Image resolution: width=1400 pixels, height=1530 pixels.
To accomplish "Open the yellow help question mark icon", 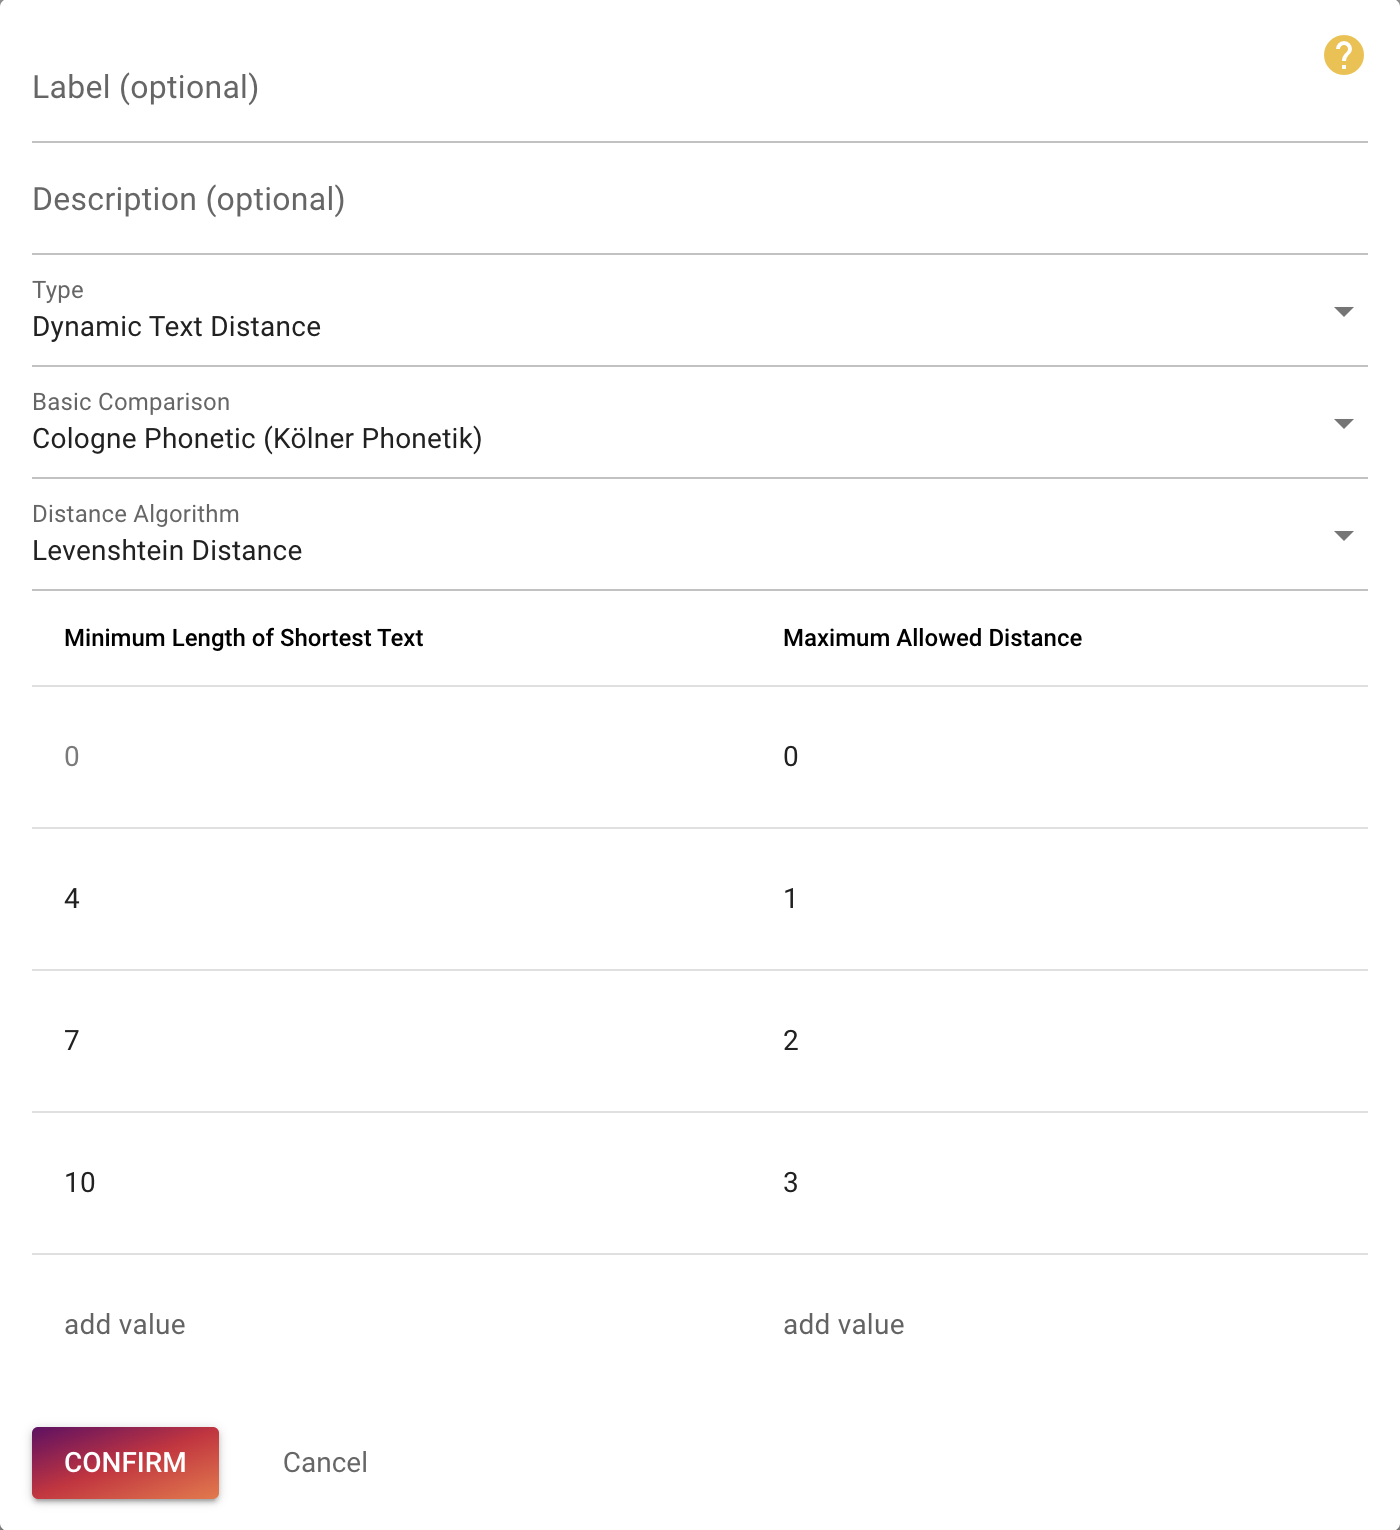I will 1343,55.
